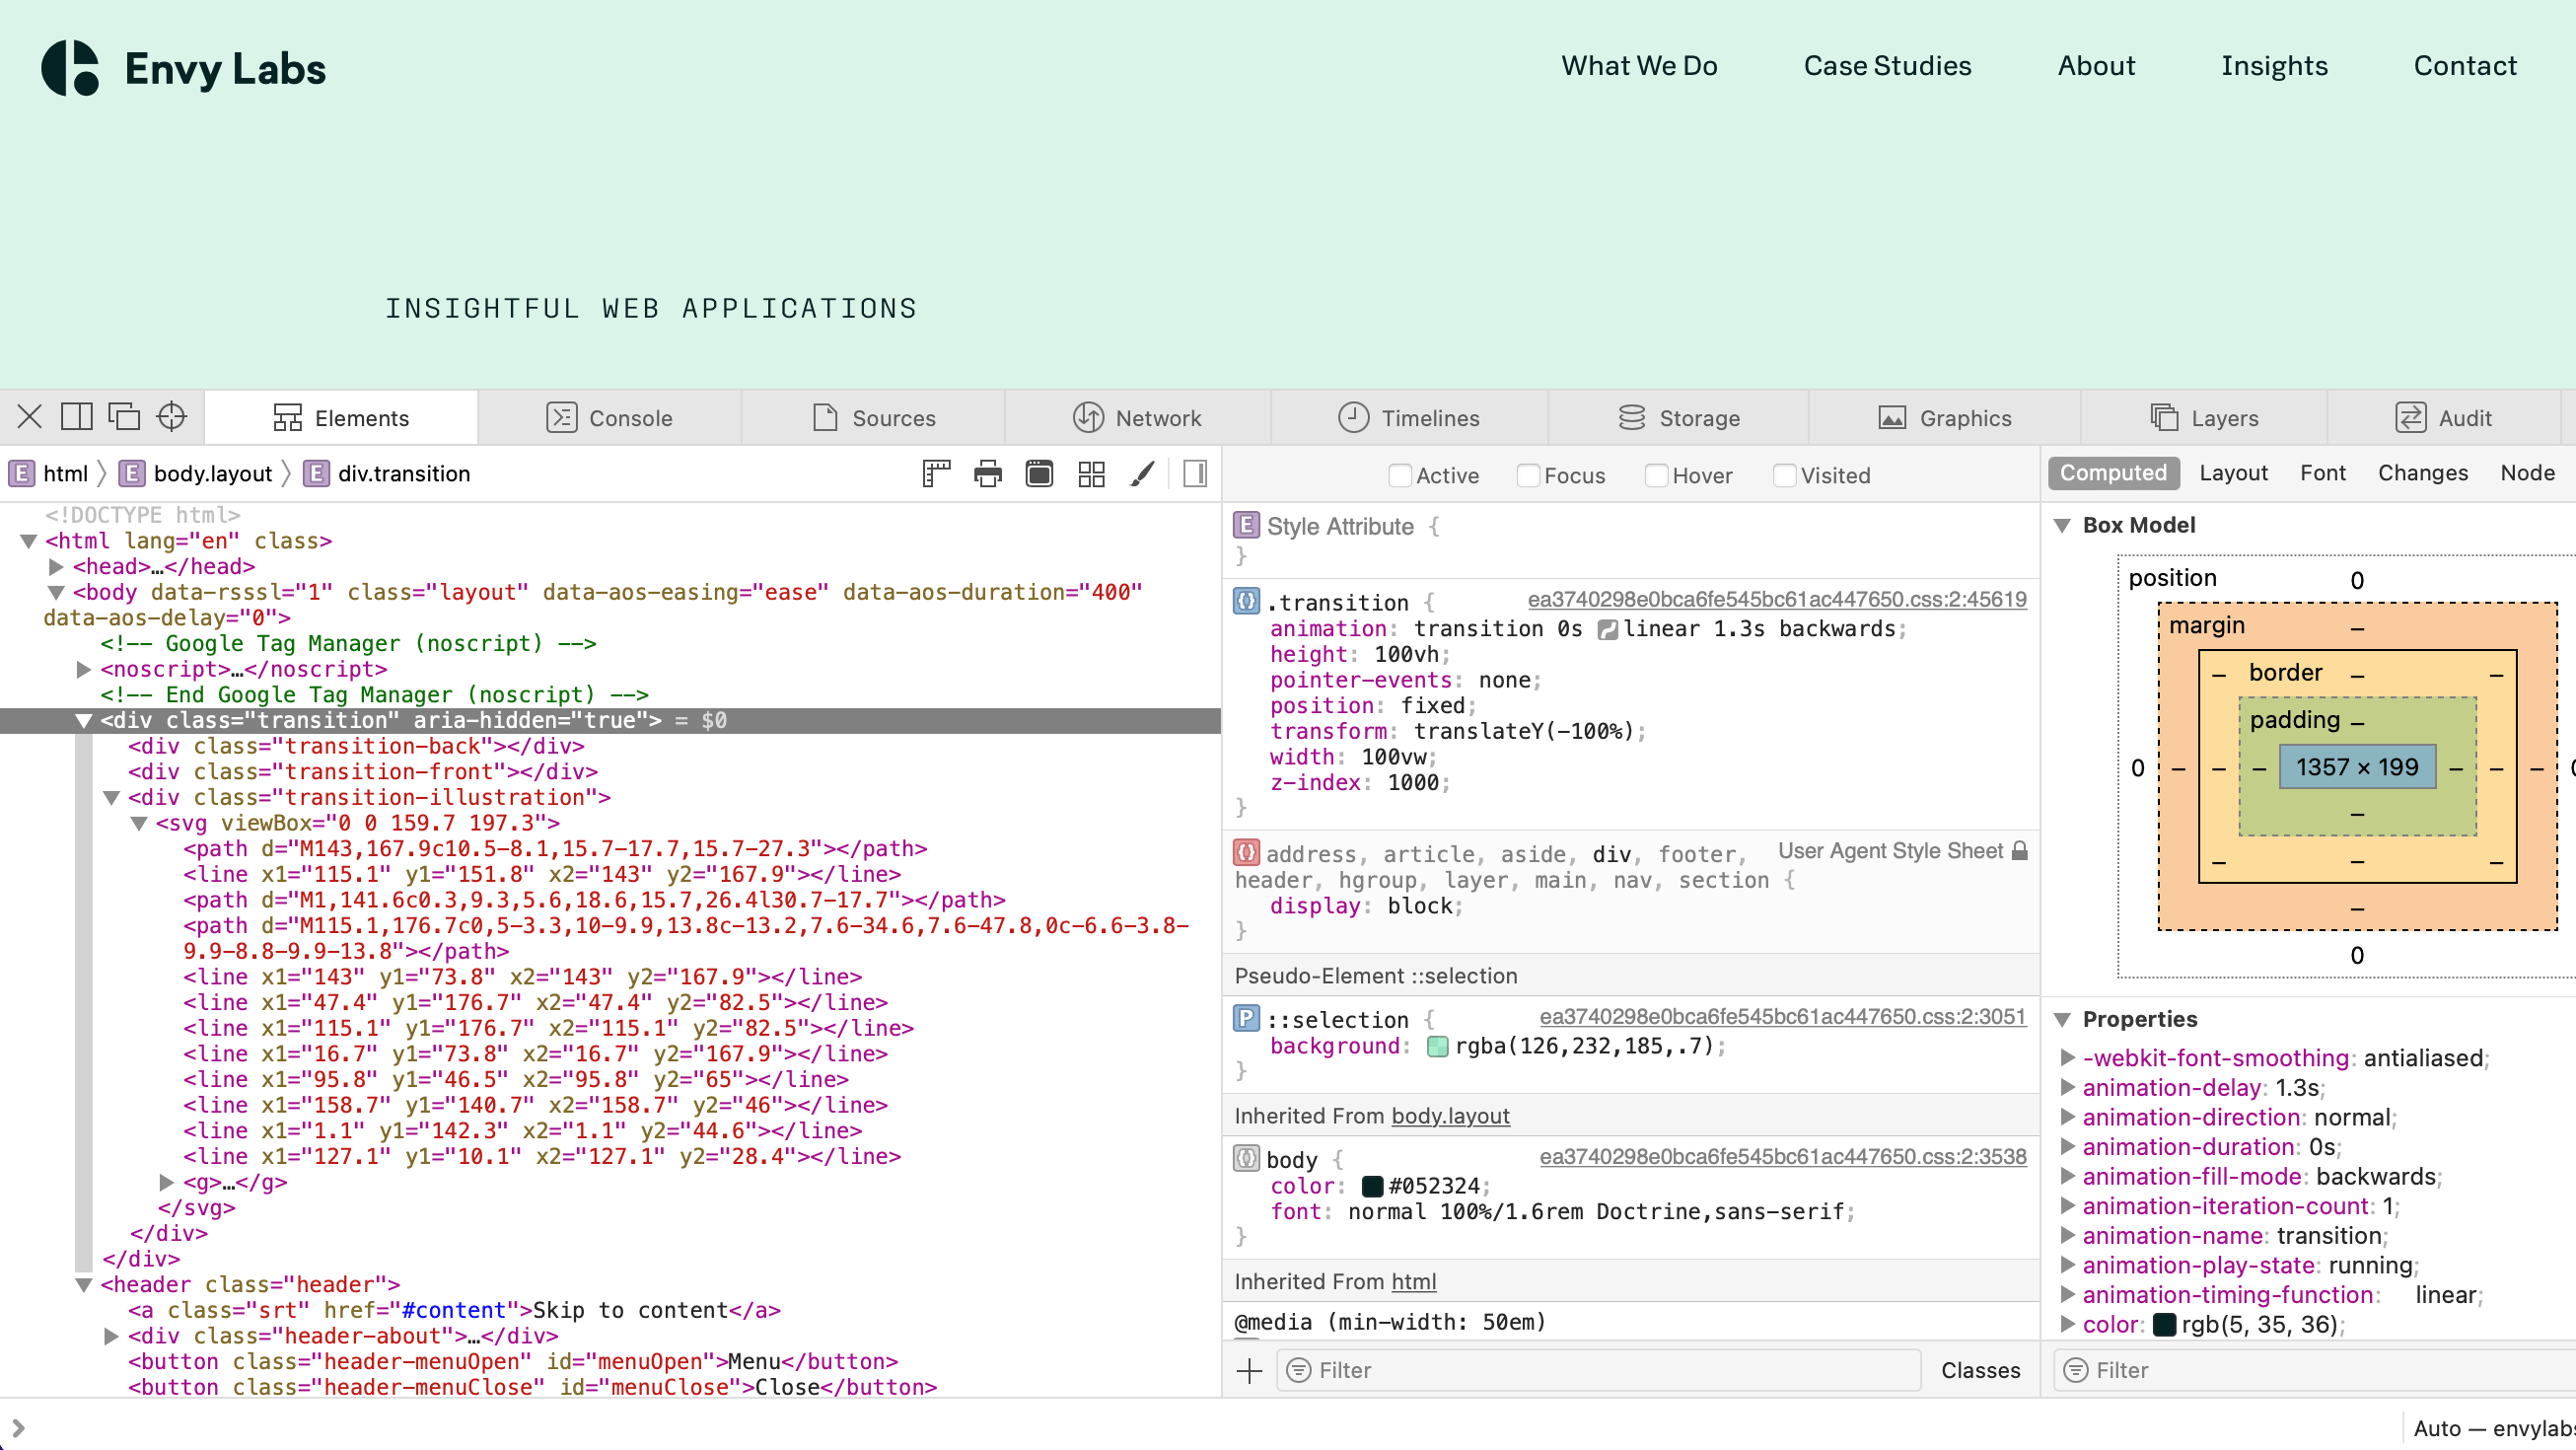Expand the noscript element node
The height and width of the screenshot is (1450, 2576).
coord(84,669)
